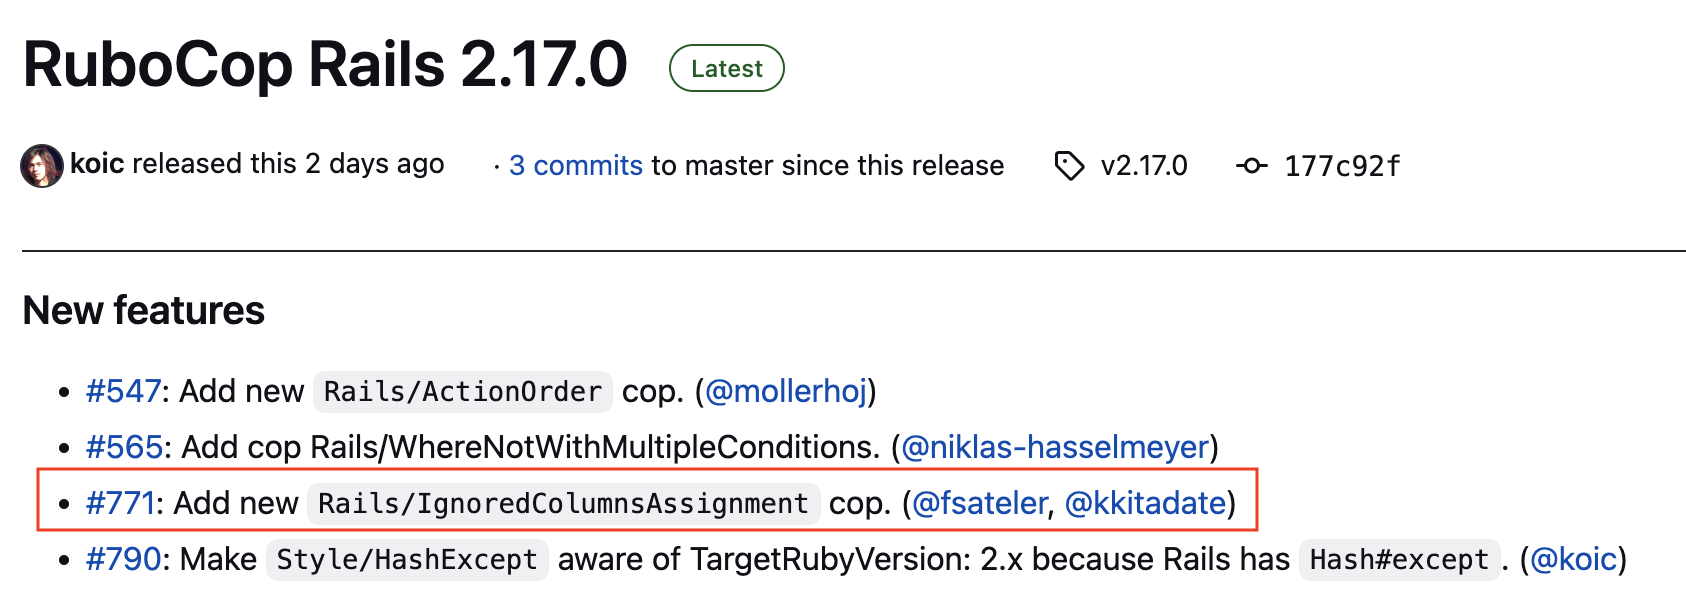Click the commit icon beside 177c92f

coord(1251,166)
